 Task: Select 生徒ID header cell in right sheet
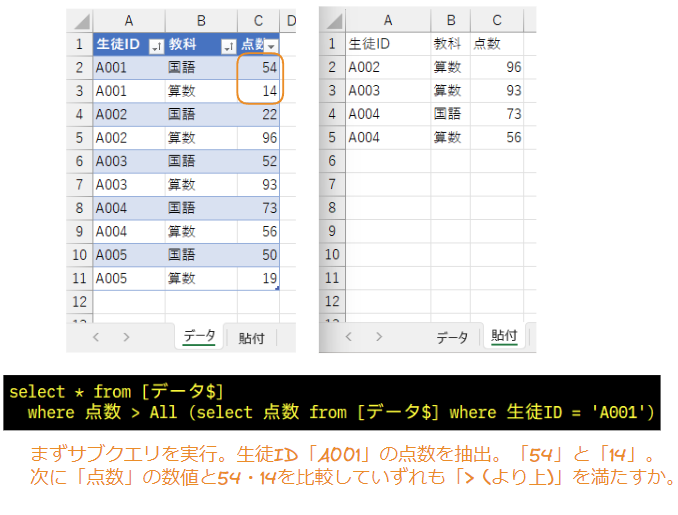point(388,44)
